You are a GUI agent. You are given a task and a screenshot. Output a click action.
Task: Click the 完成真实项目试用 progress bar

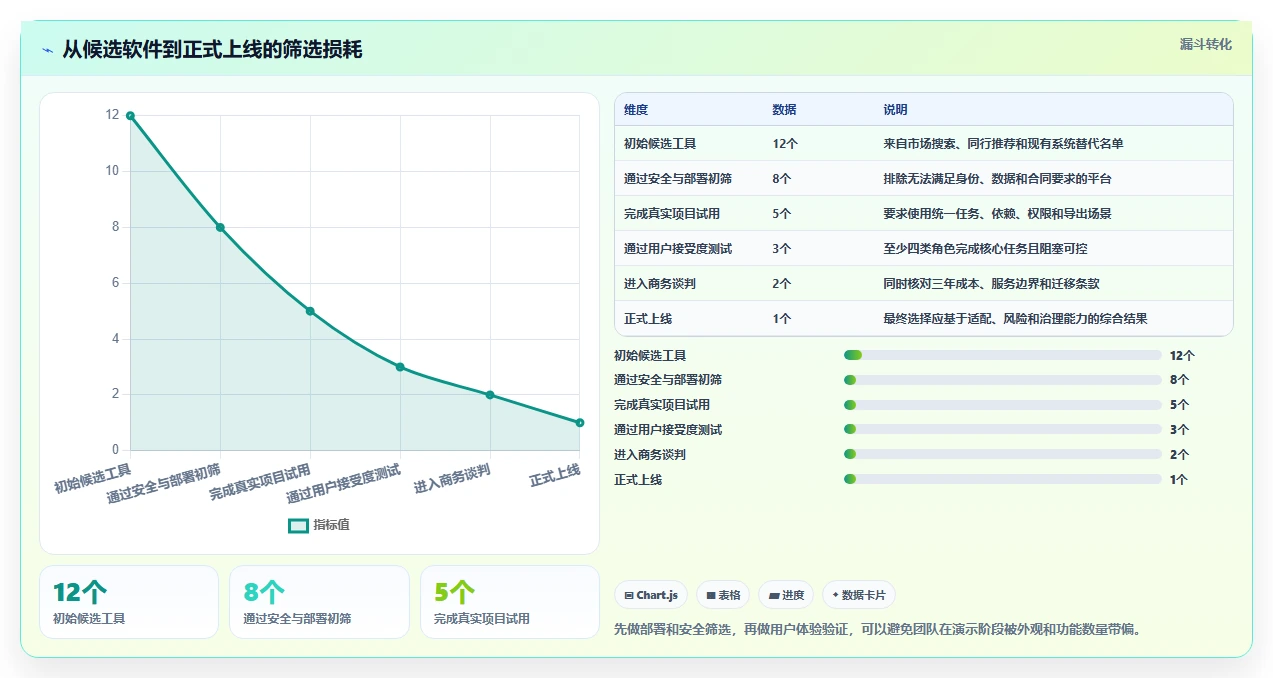pyautogui.click(x=1002, y=405)
